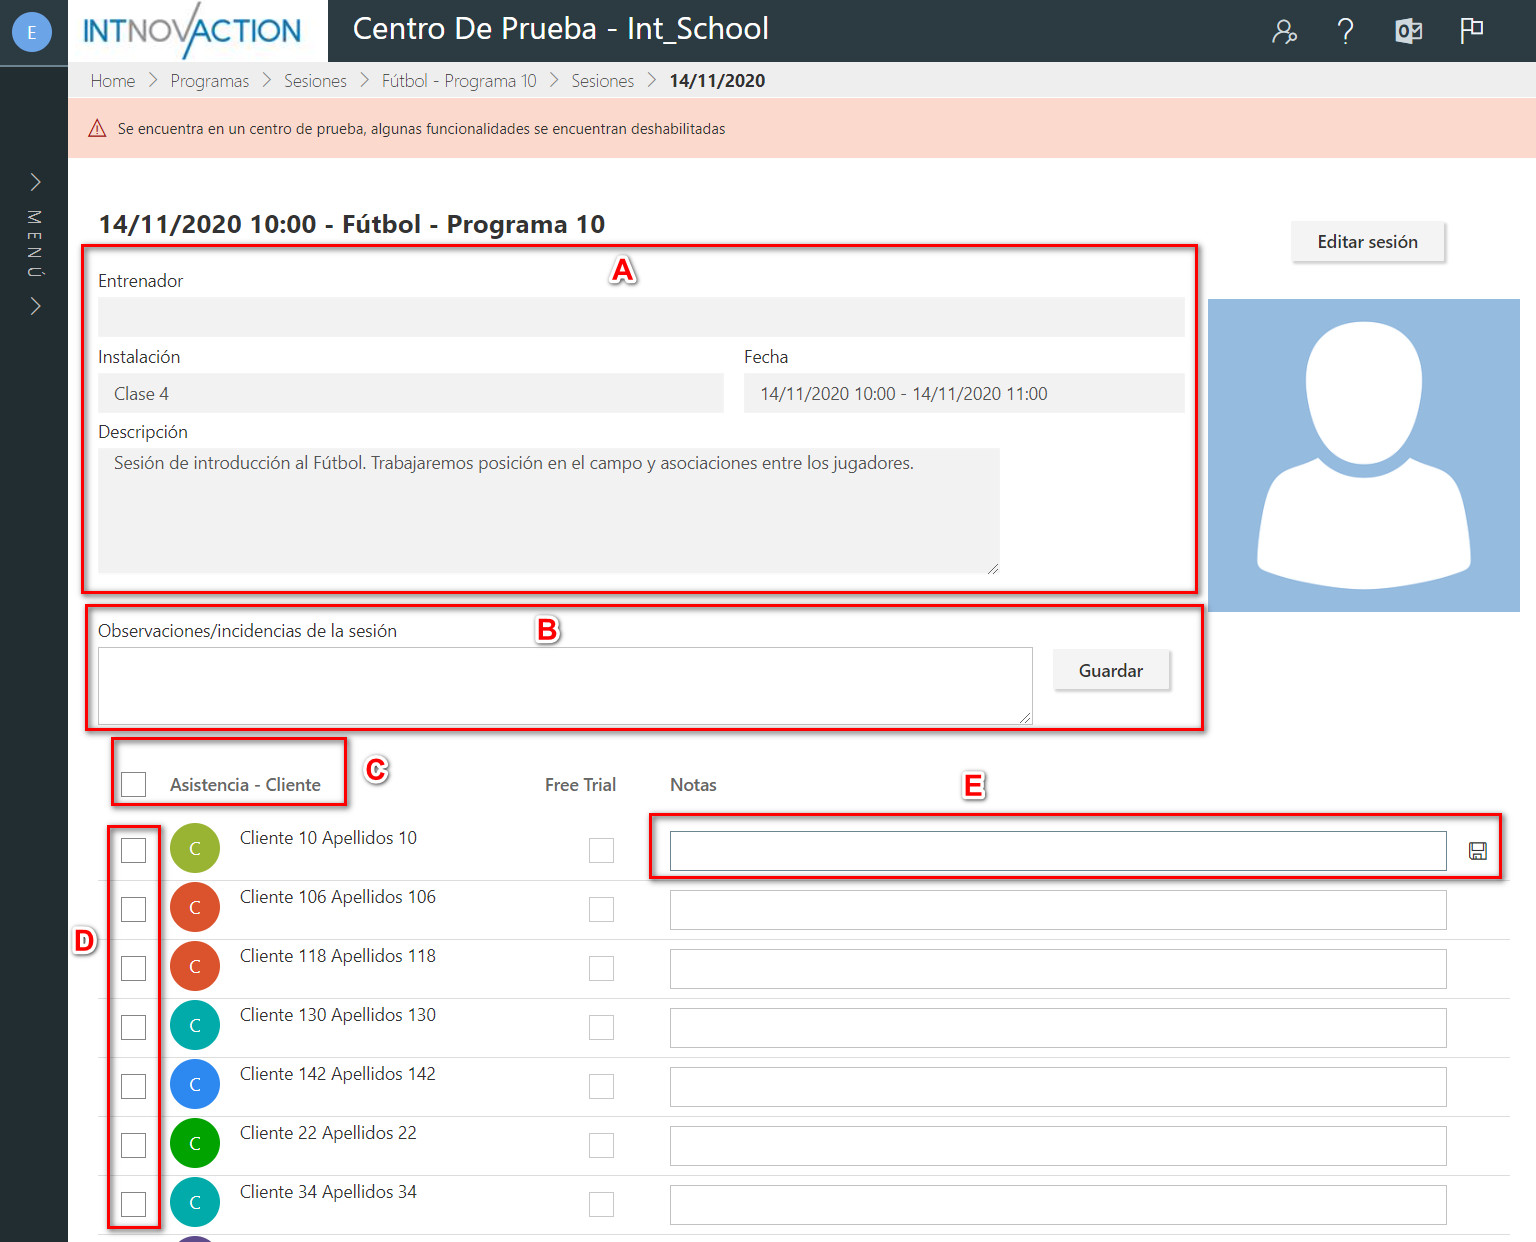Viewport: 1536px width, 1242px height.
Task: Click the Descripción text area
Action: (549, 511)
